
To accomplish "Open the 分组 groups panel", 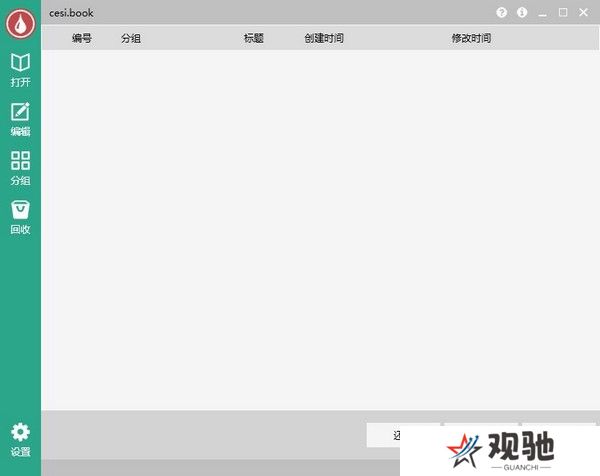I will [x=20, y=168].
